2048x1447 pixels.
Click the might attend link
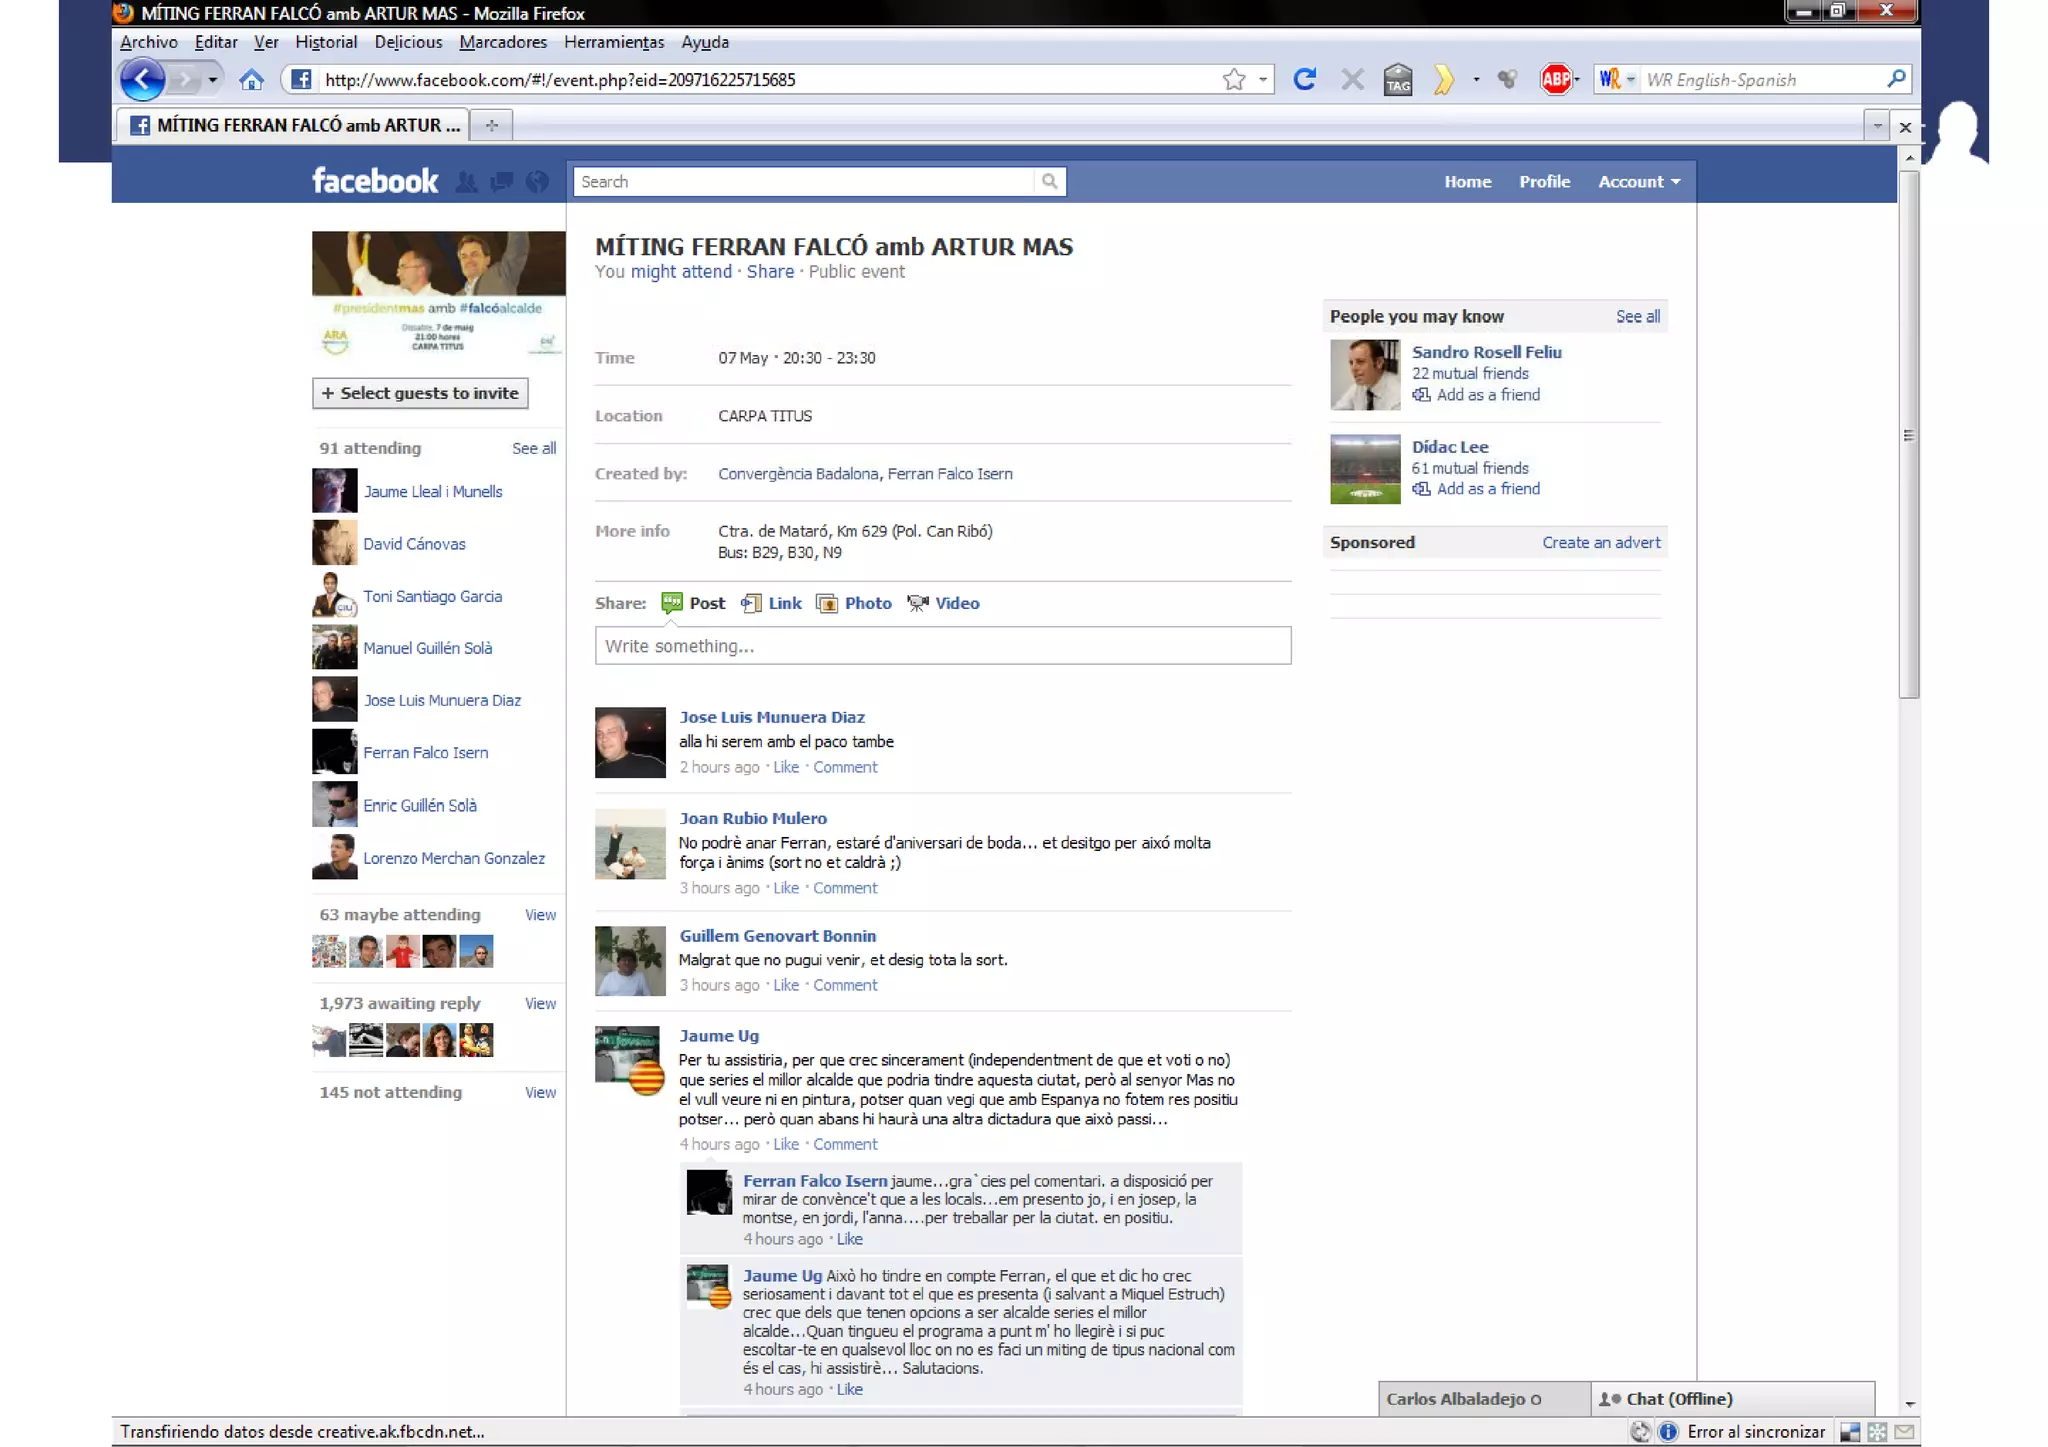681,272
